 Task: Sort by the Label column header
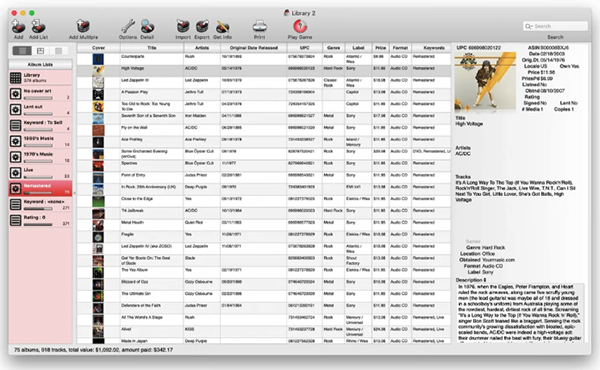358,48
